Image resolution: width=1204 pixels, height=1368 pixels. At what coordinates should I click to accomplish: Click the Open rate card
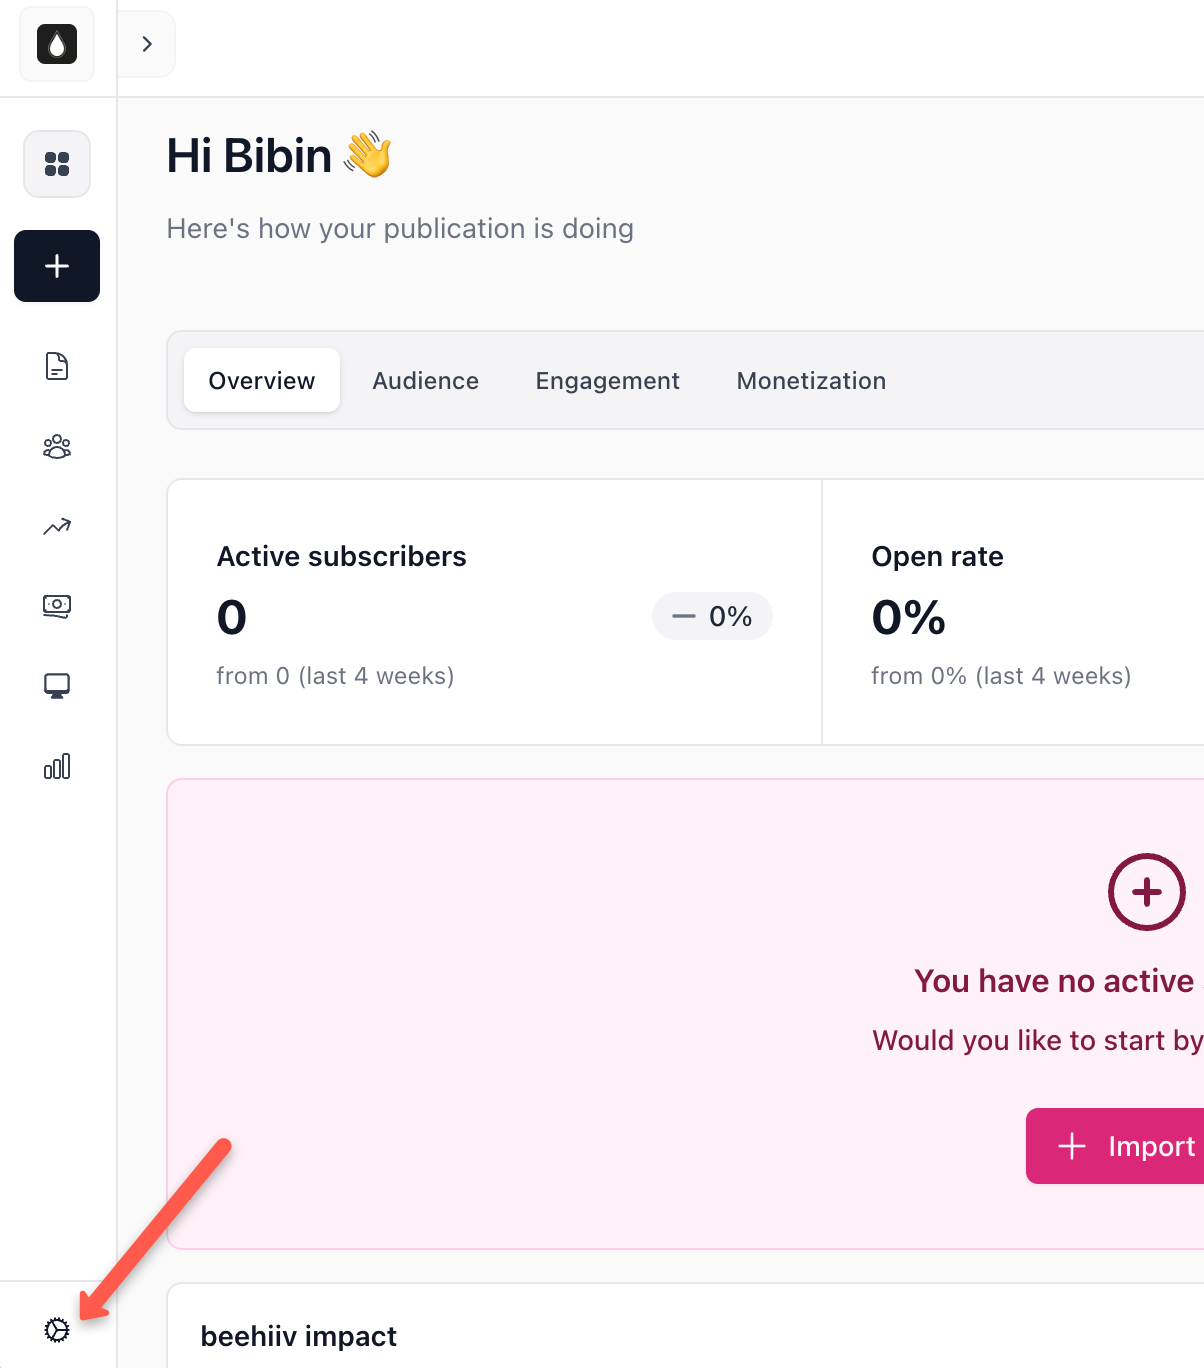tap(1013, 612)
